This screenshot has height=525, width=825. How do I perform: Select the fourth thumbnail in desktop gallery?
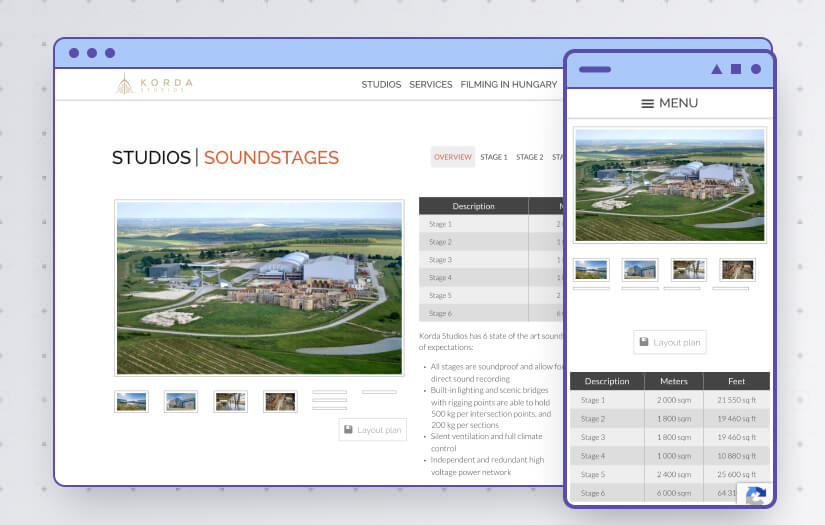point(280,401)
